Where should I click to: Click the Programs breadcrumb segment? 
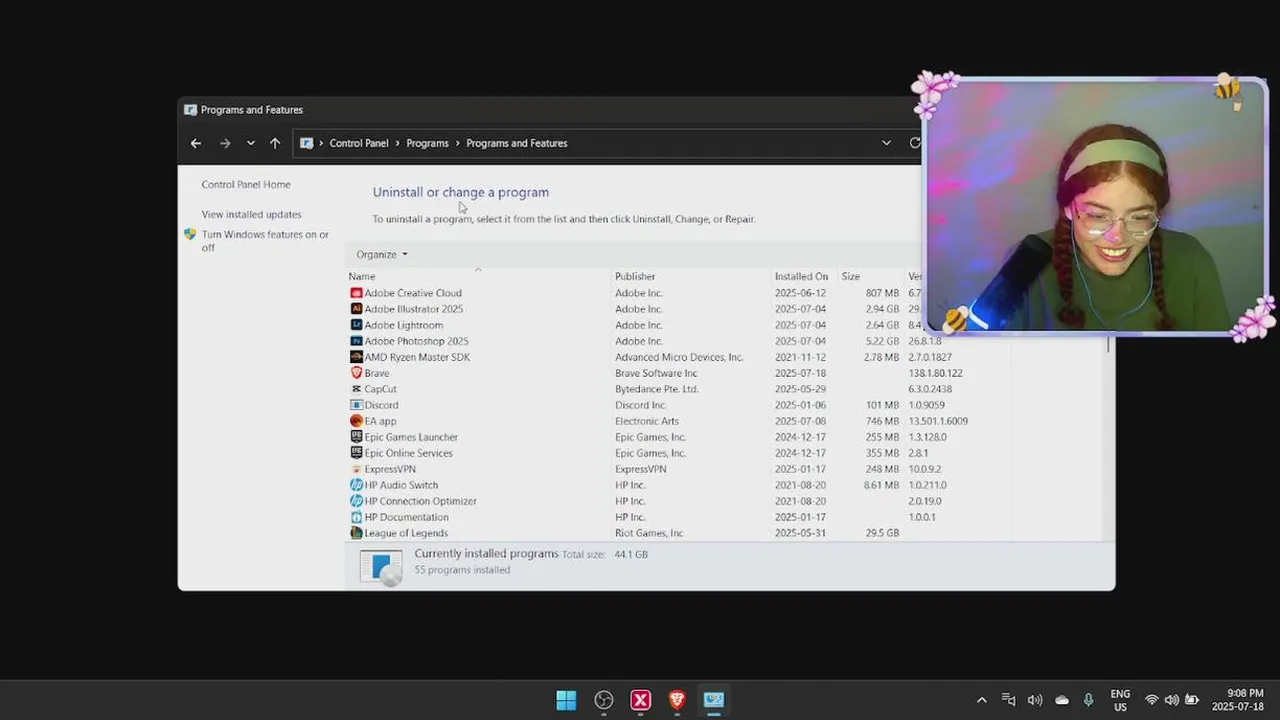coord(427,143)
